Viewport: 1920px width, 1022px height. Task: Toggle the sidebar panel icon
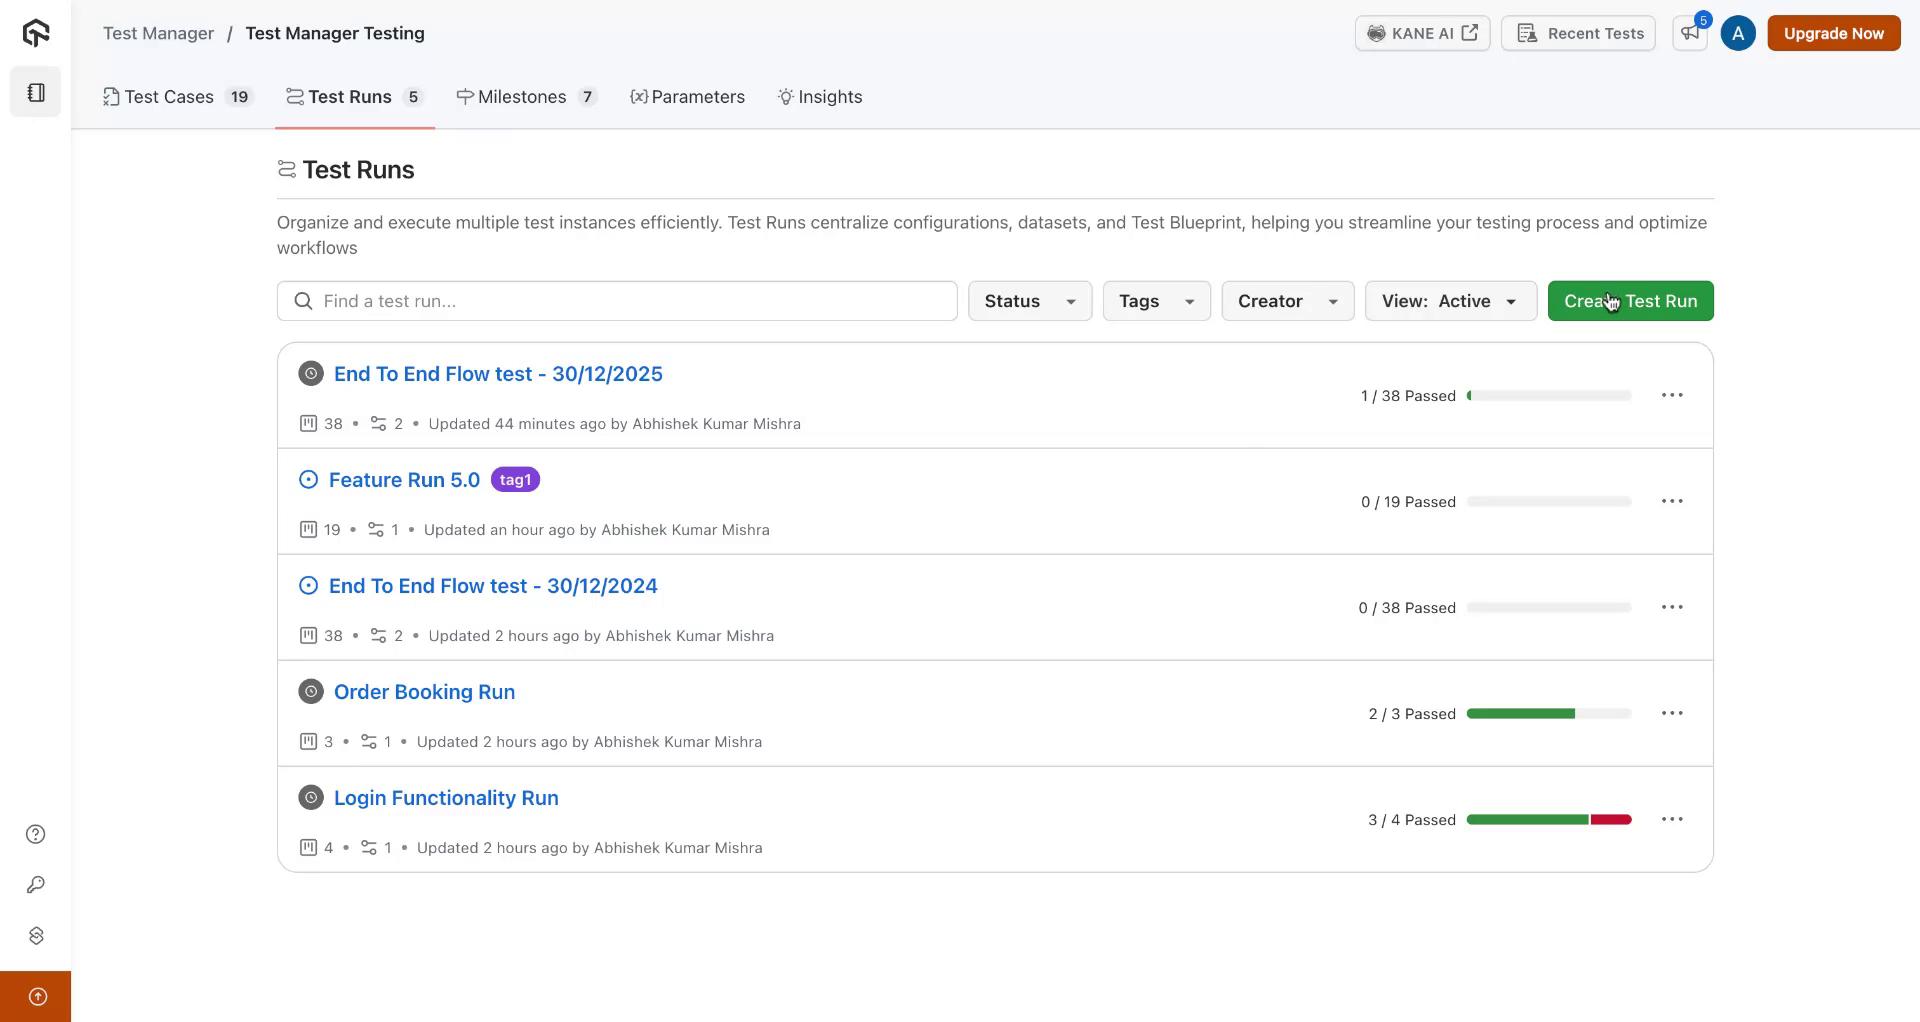pyautogui.click(x=36, y=92)
